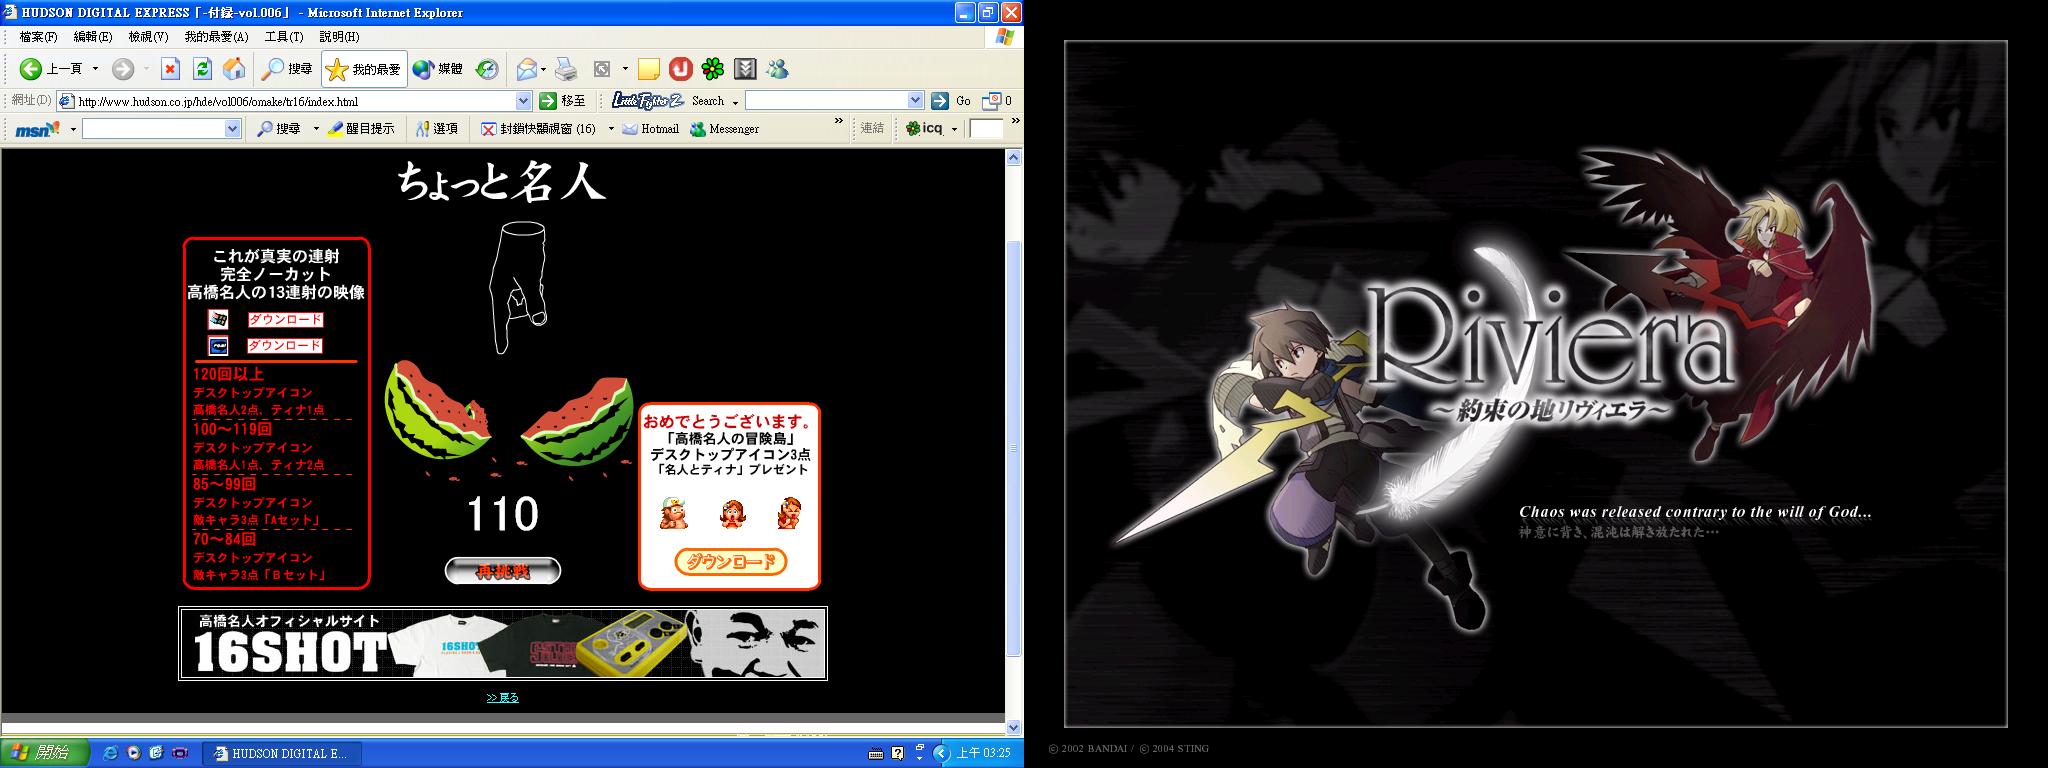The height and width of the screenshot is (768, 2048).
Task: Launch ICQ from the green flower toolbar icon
Action: pyautogui.click(x=712, y=69)
